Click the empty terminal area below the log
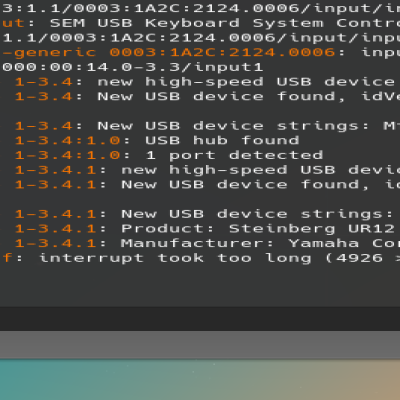The height and width of the screenshot is (400, 400). click(200, 286)
